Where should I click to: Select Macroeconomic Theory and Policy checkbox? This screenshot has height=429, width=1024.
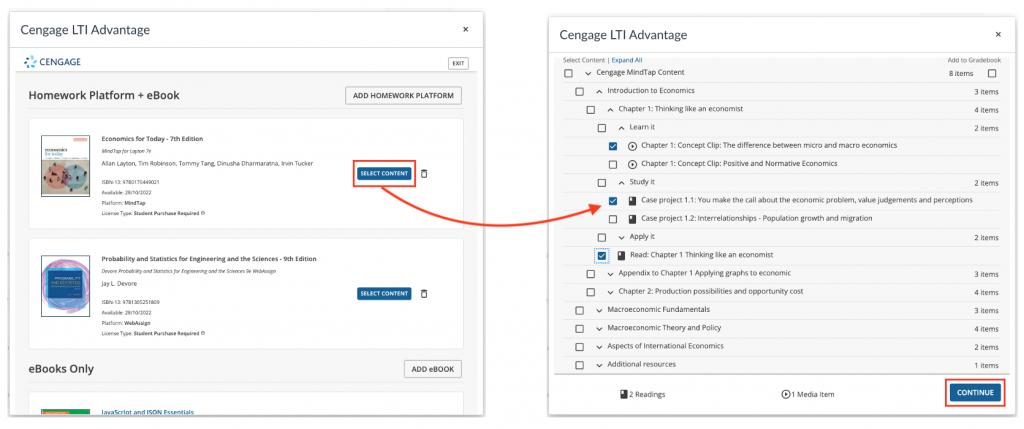pos(579,328)
